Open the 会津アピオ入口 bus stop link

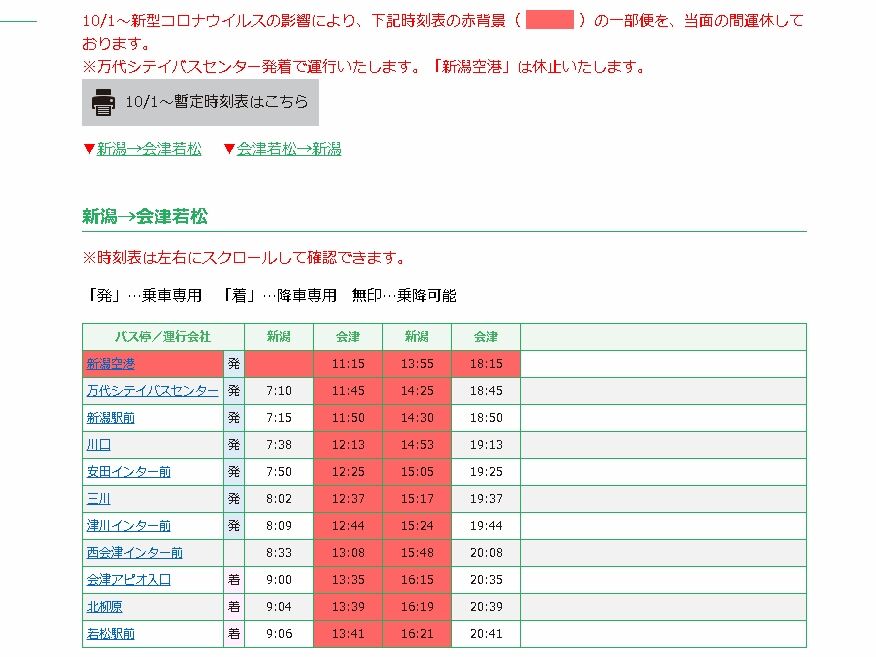point(128,579)
